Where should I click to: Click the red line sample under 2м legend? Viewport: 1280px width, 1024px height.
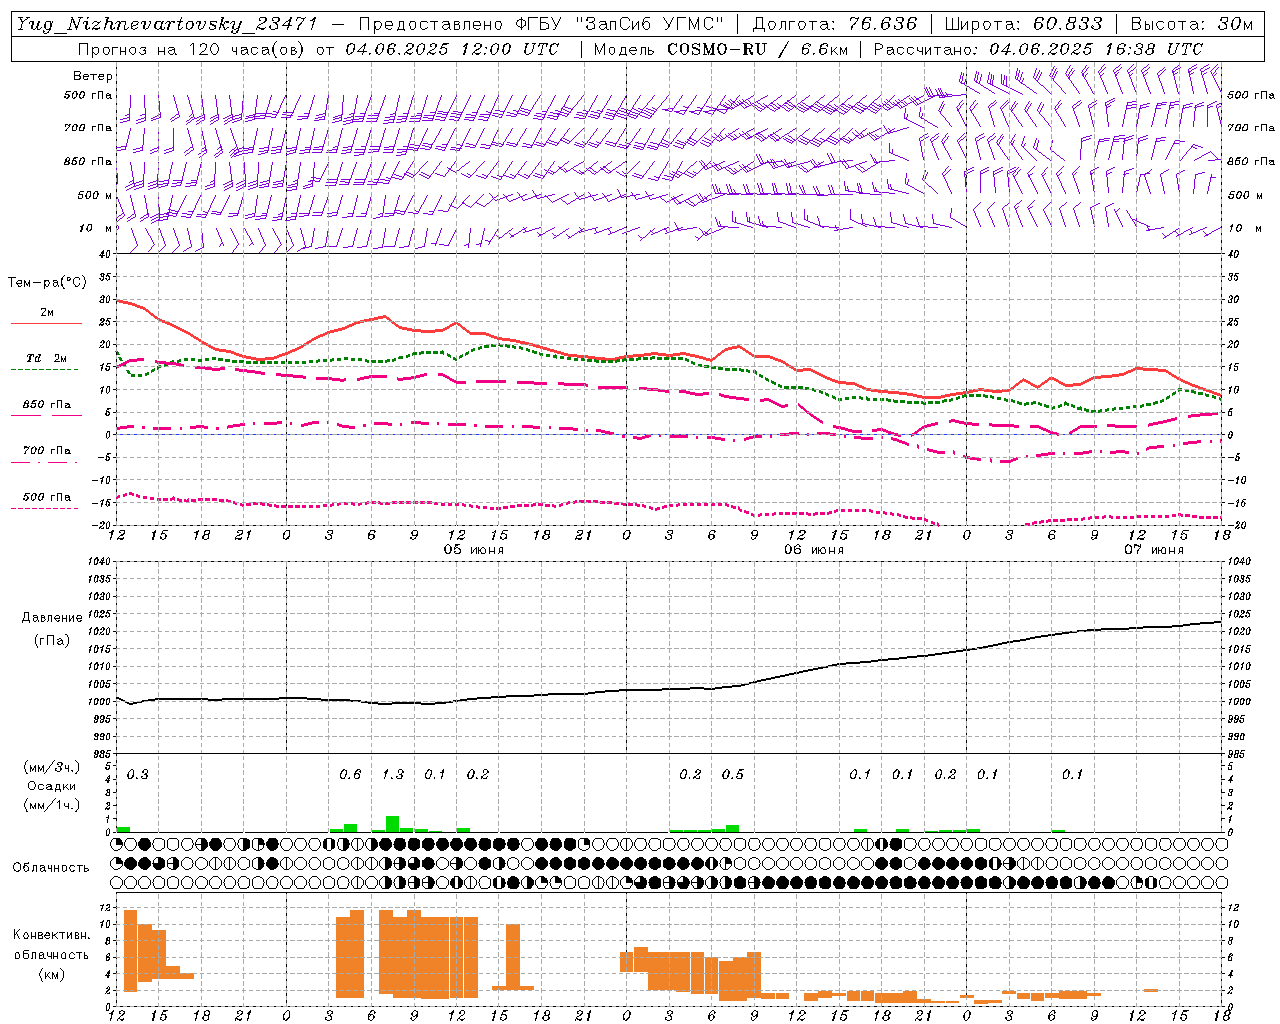[x=47, y=324]
